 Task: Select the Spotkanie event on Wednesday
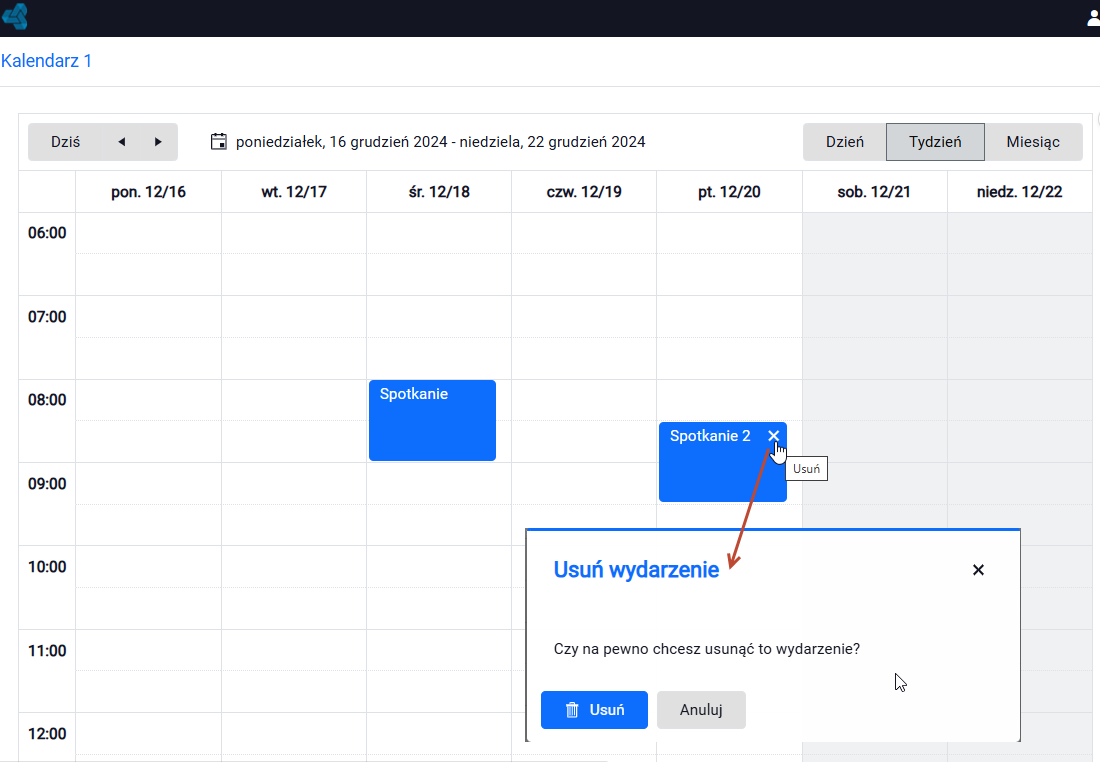coord(432,420)
